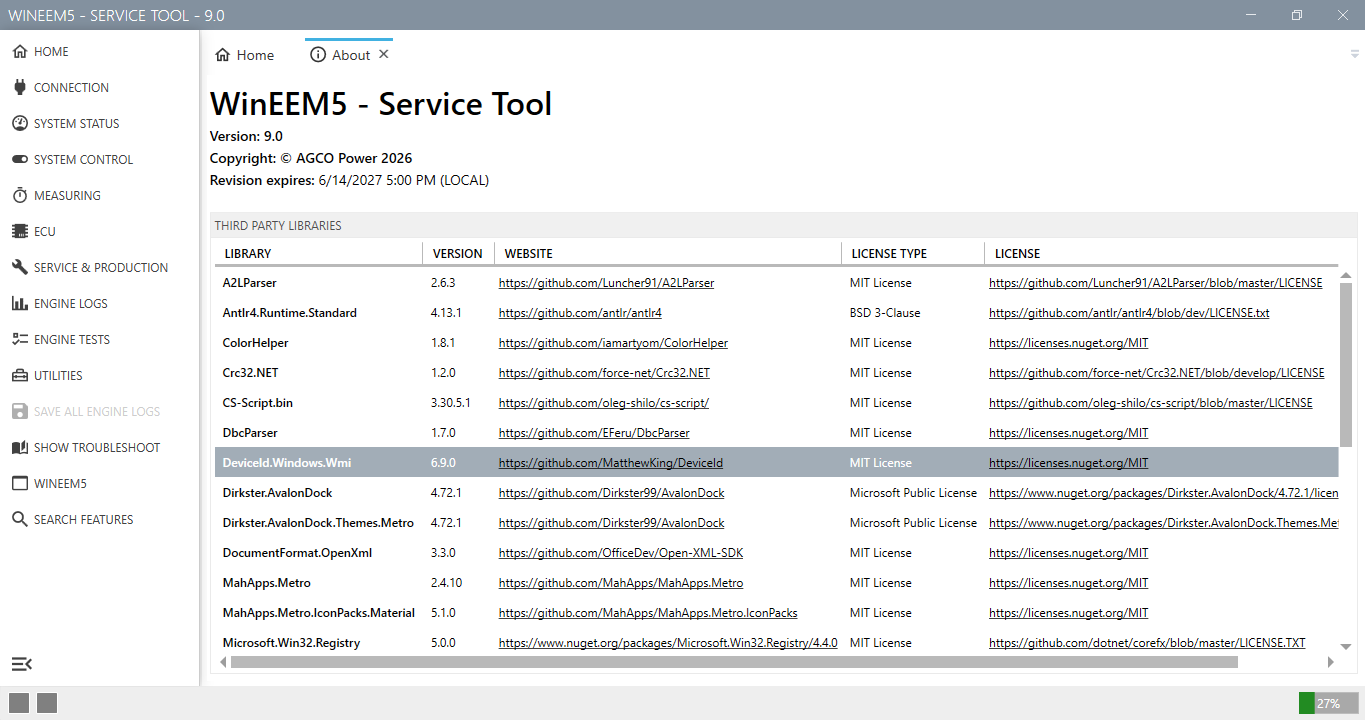The height and width of the screenshot is (720, 1365).
Task: Click CS-Script.bin library name
Action: pos(258,403)
